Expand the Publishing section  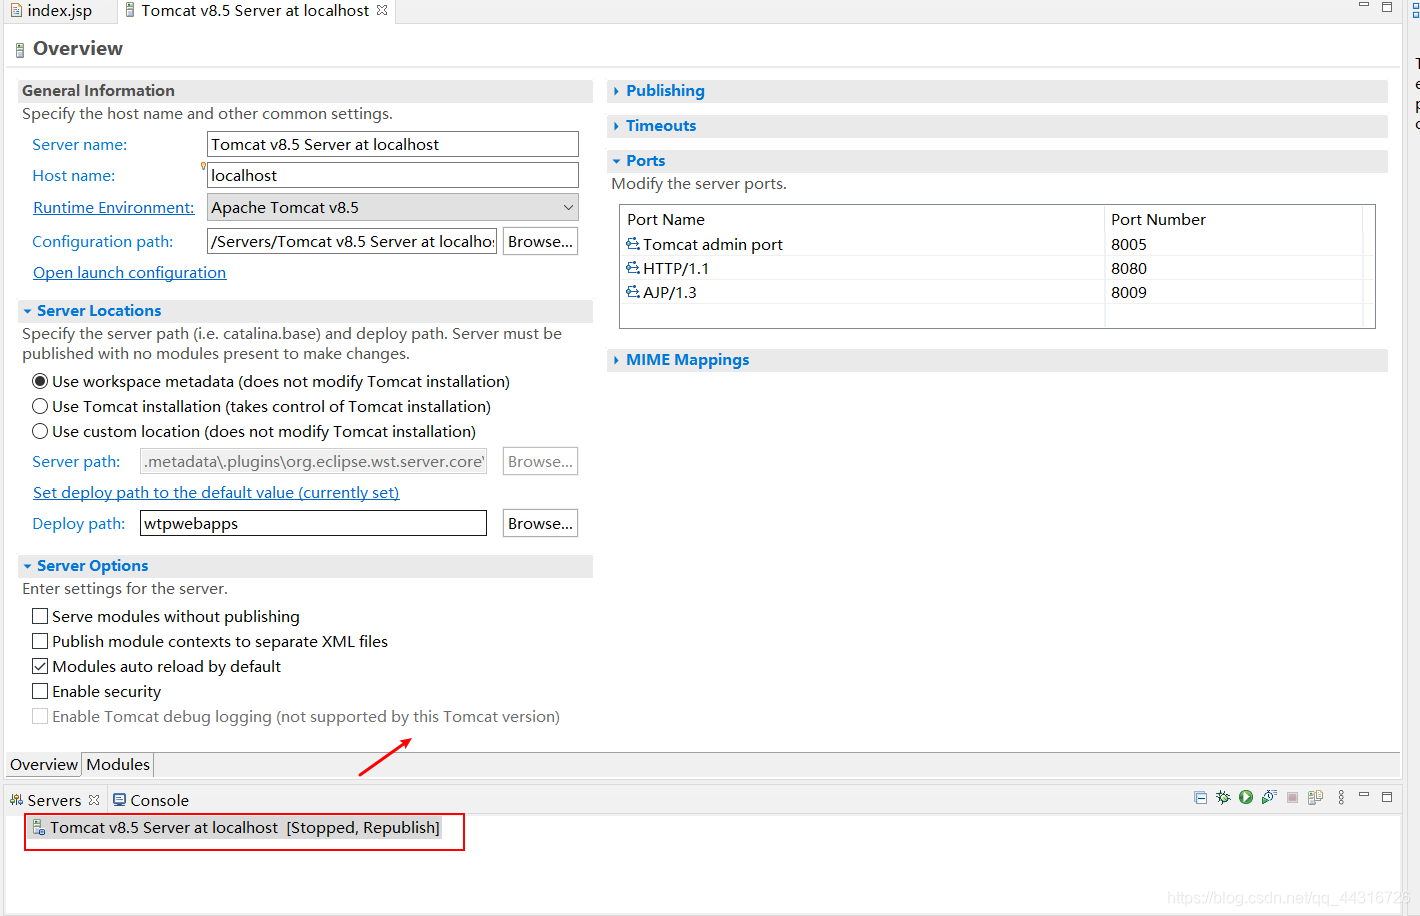(x=616, y=91)
